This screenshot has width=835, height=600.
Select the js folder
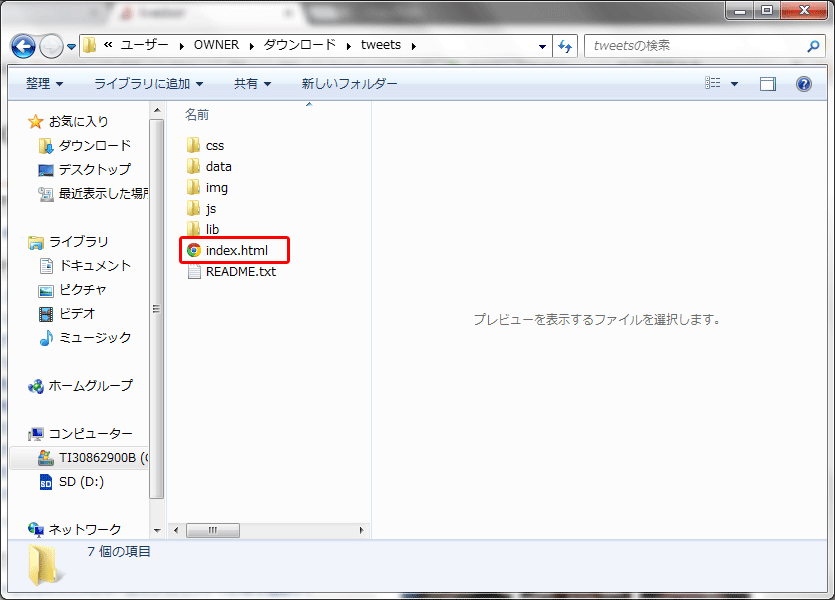[x=210, y=209]
